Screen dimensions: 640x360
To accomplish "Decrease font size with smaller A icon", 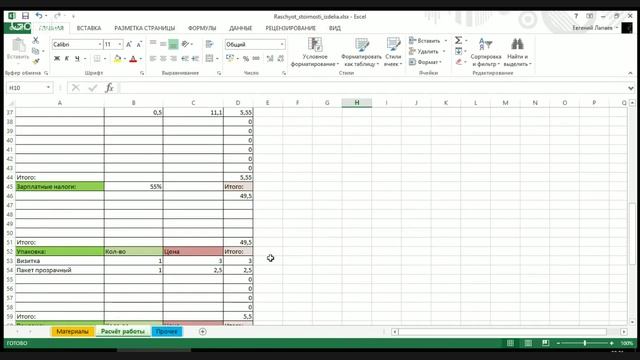I will [139, 44].
